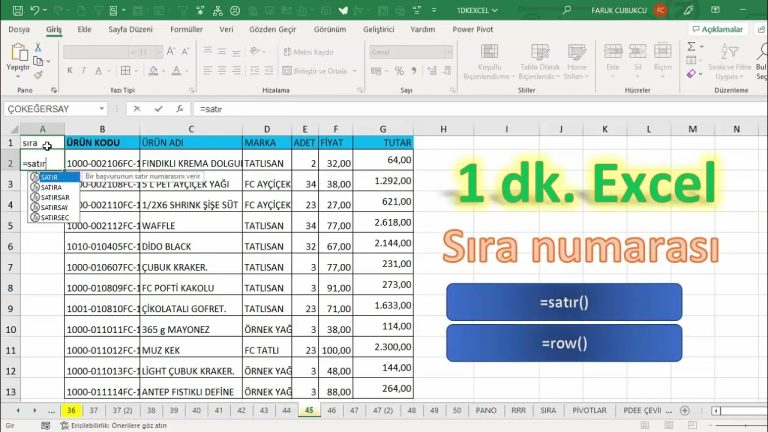Toggle Metni Kaydır wrap text
This screenshot has width=768, height=432.
click(x=309, y=52)
